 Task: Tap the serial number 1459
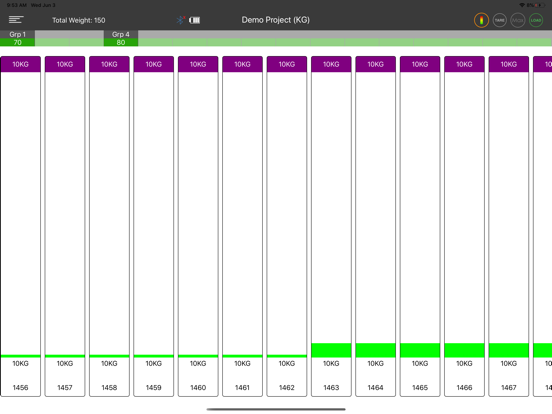[x=153, y=387]
